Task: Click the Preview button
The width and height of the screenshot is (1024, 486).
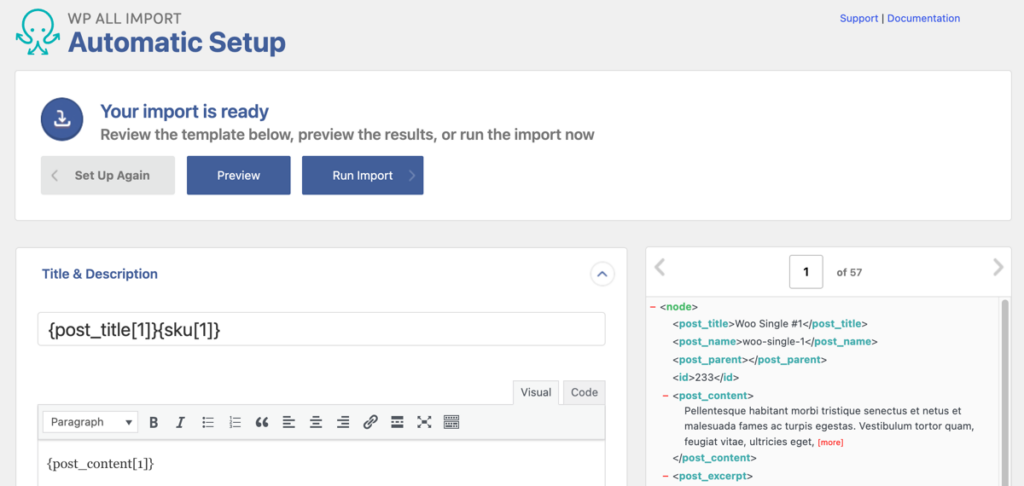Action: (238, 175)
